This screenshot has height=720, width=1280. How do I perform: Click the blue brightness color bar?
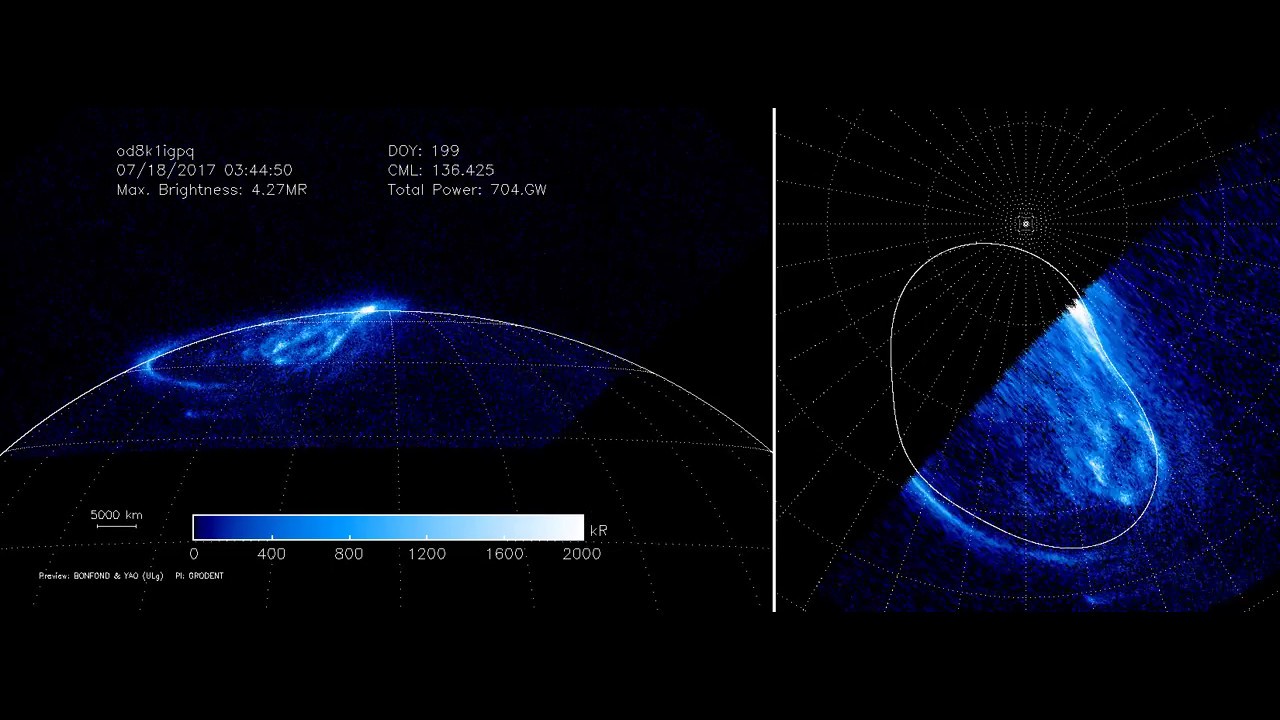tap(388, 528)
